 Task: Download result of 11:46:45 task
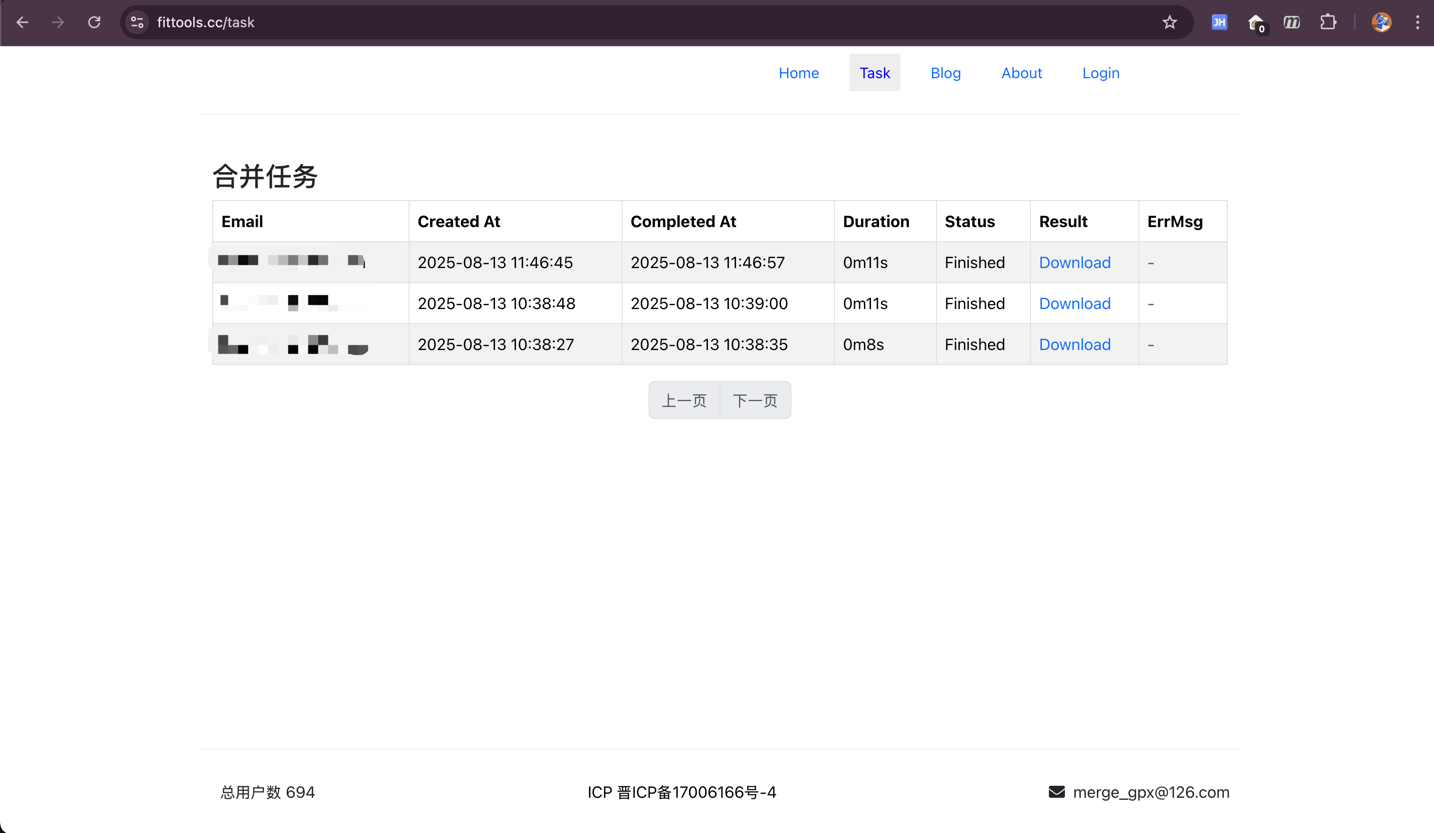(1074, 263)
